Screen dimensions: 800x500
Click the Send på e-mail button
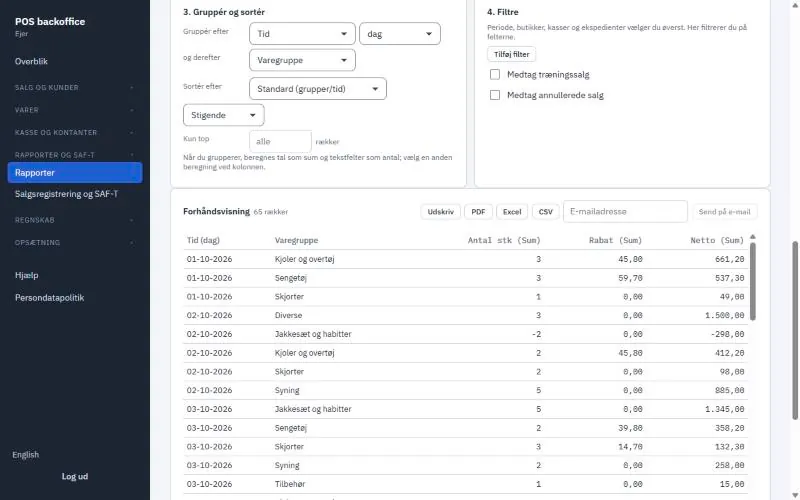(x=724, y=212)
